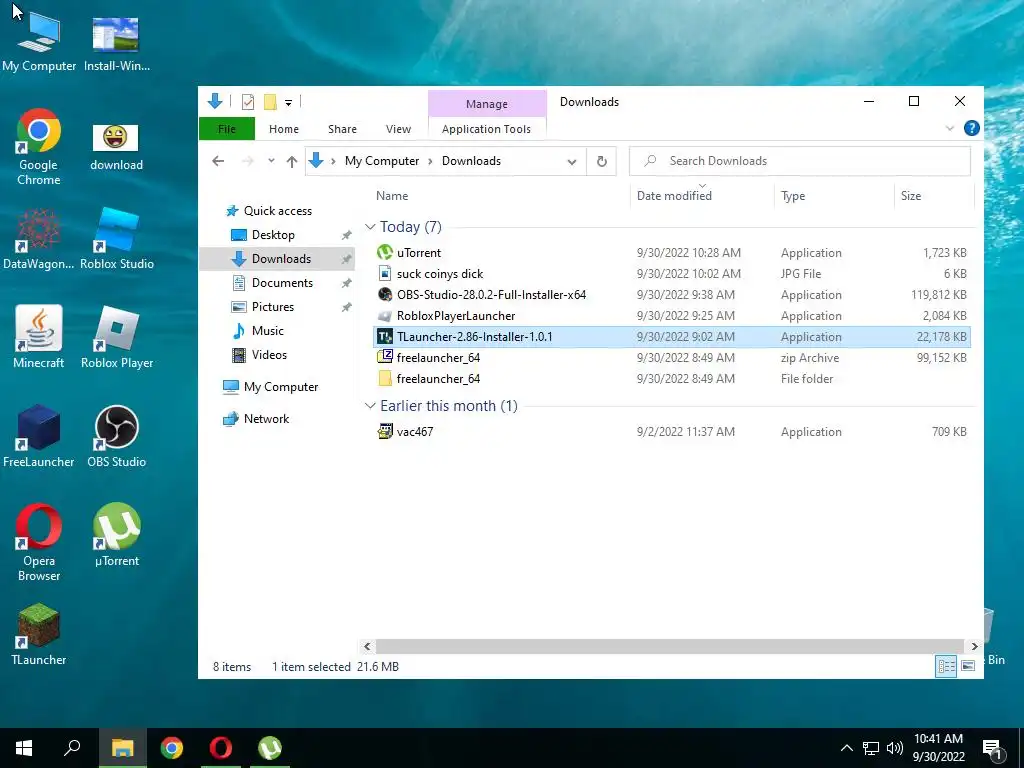The image size is (1024, 768).
Task: Select the Opera Browser desktop shortcut
Action: point(39,542)
